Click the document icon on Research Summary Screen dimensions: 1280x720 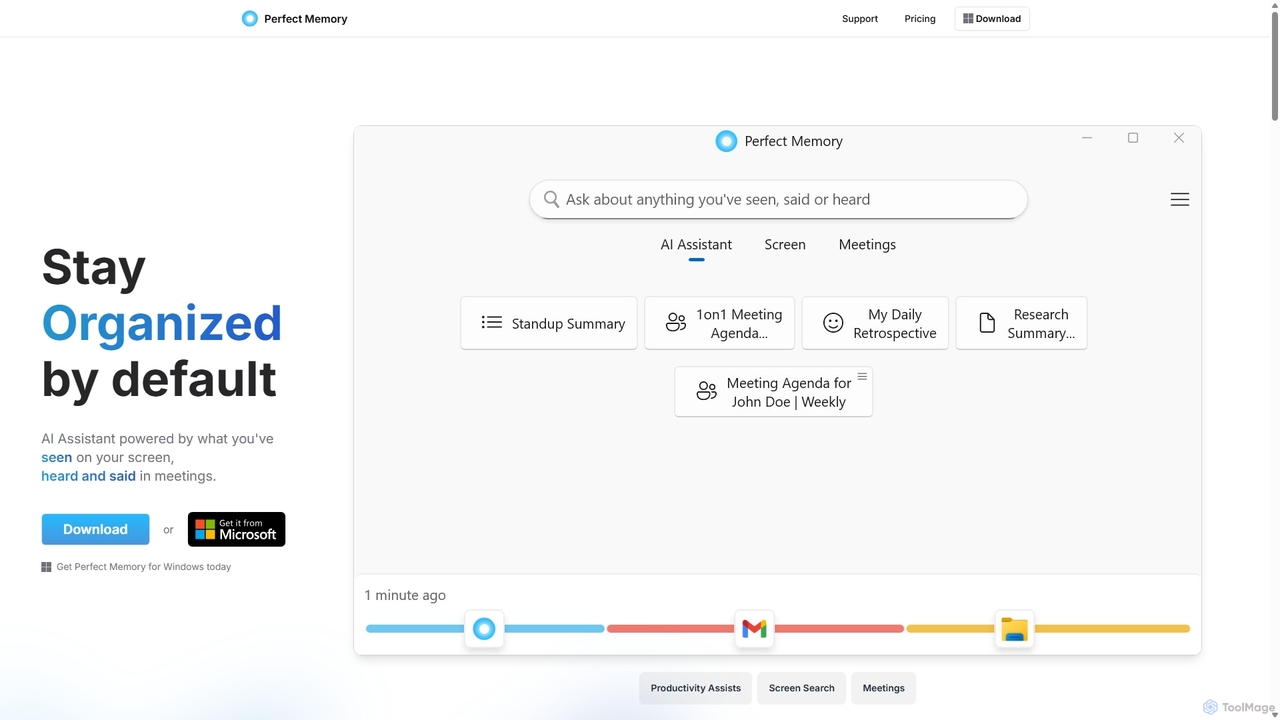coord(987,323)
